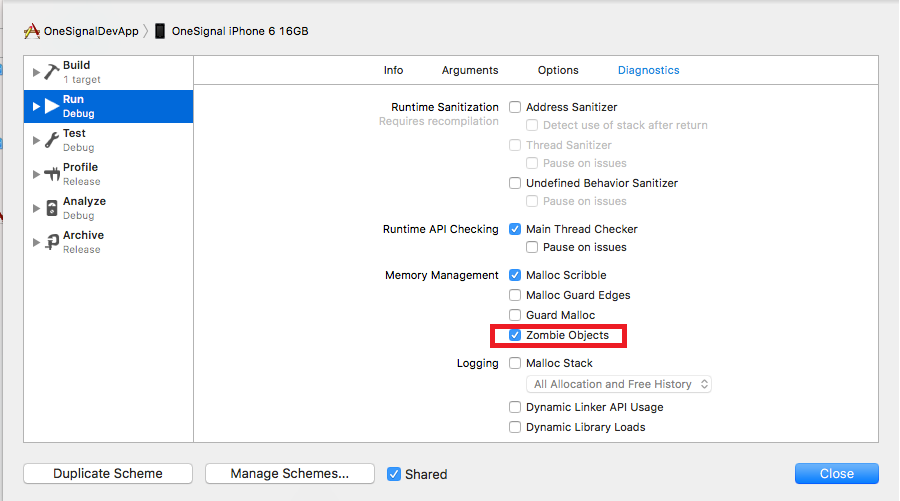Click the Build hammer icon
This screenshot has height=501, width=900.
[52, 72]
